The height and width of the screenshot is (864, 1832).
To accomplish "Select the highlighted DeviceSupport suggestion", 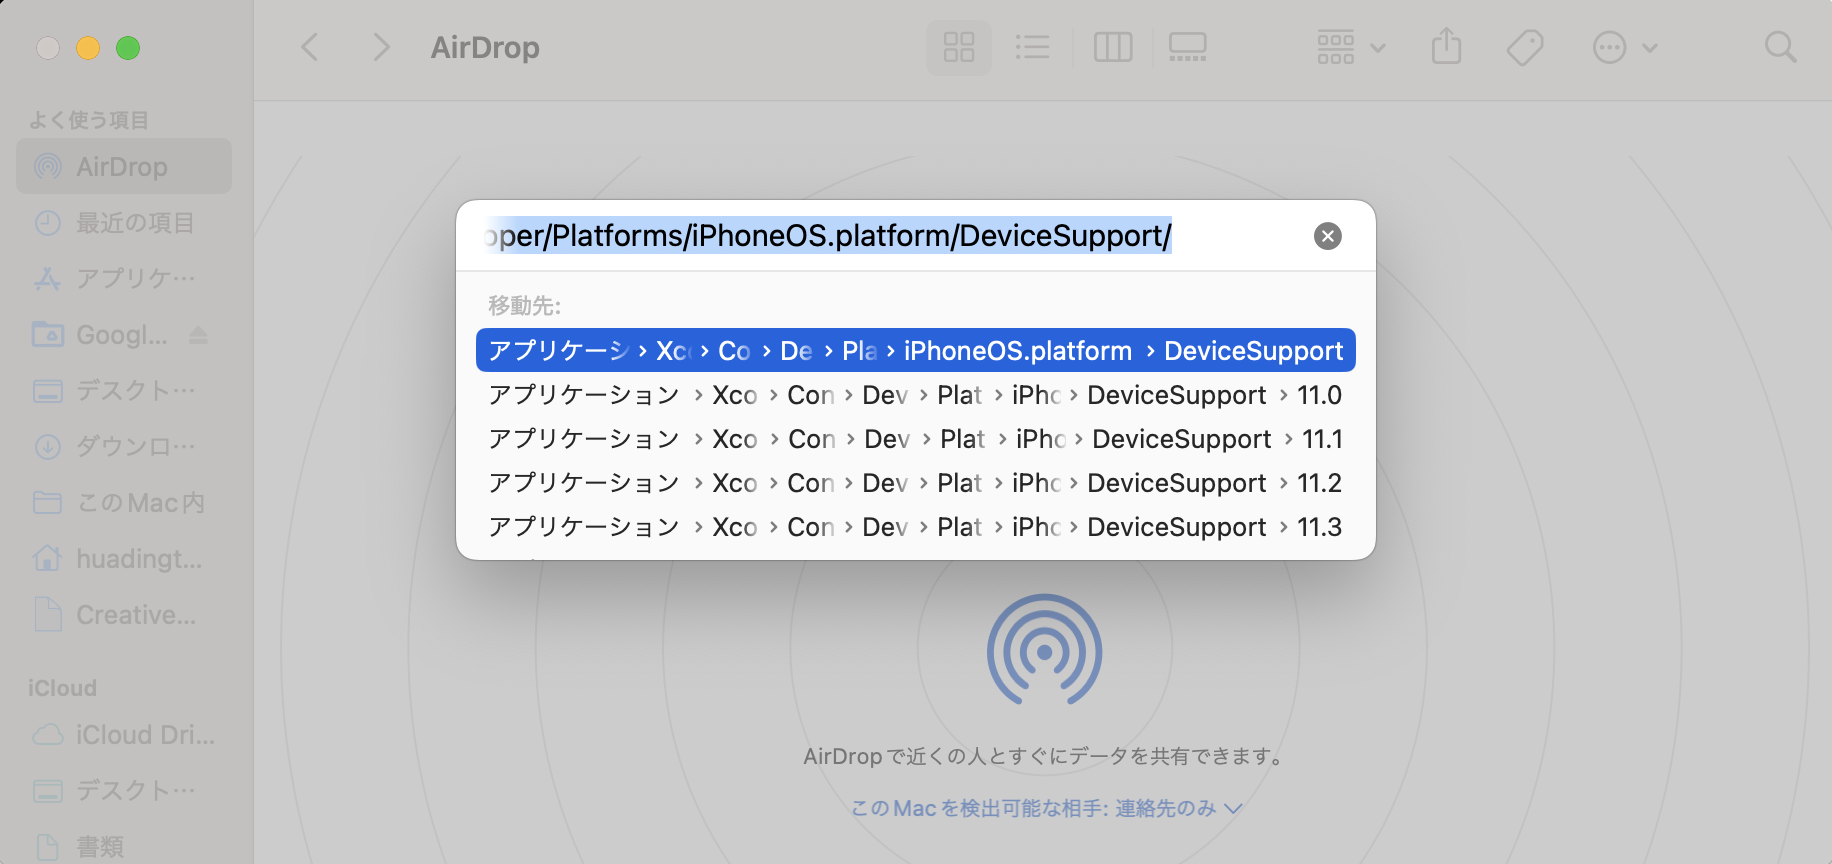I will pyautogui.click(x=916, y=351).
